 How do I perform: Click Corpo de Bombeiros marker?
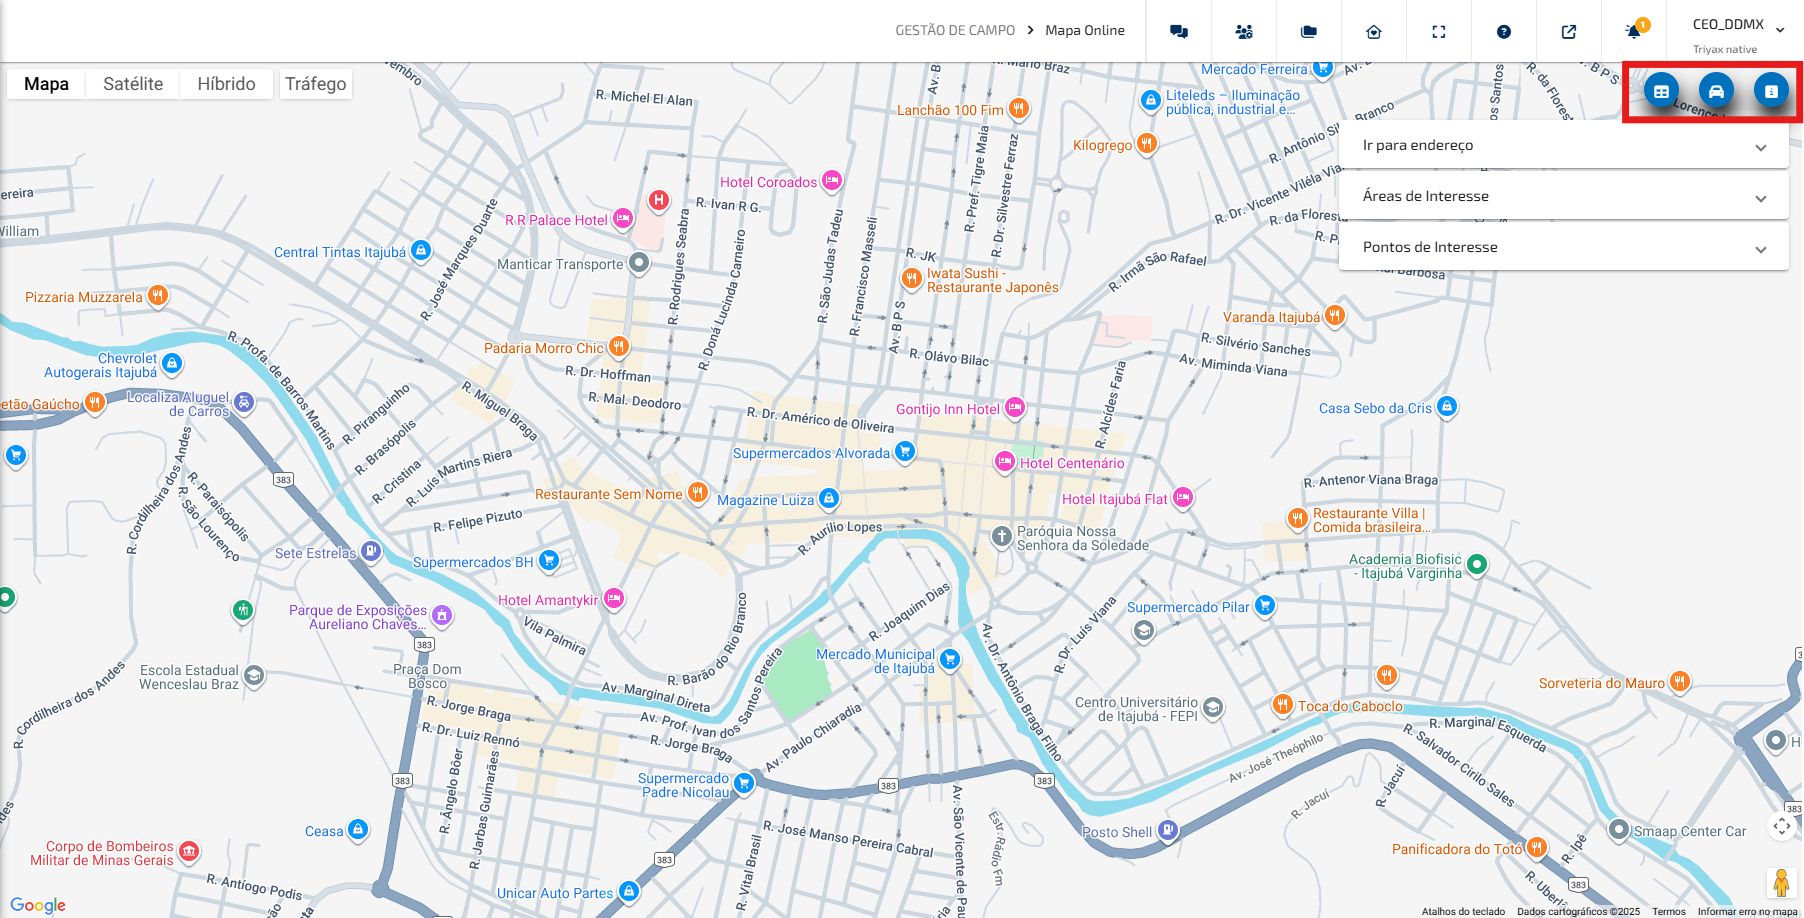coord(189,852)
